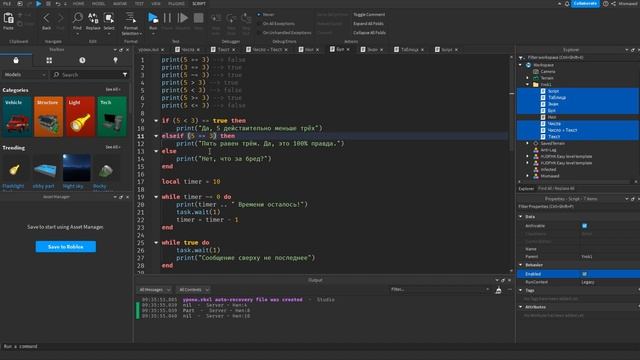
Task: Collapse the Workspace tree node
Action: pos(520,65)
